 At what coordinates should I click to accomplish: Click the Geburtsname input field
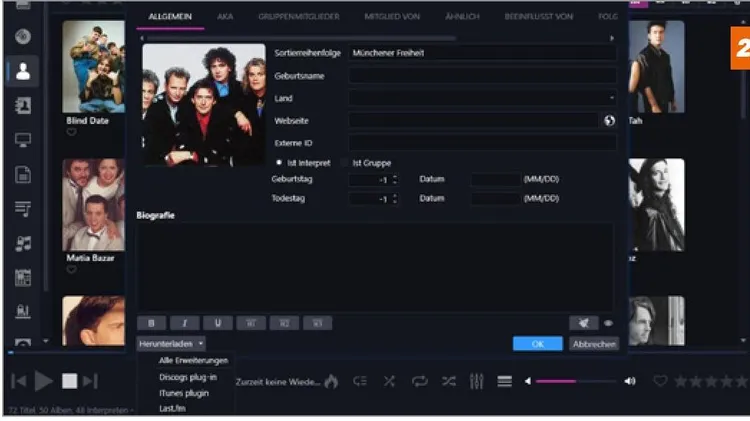point(482,76)
